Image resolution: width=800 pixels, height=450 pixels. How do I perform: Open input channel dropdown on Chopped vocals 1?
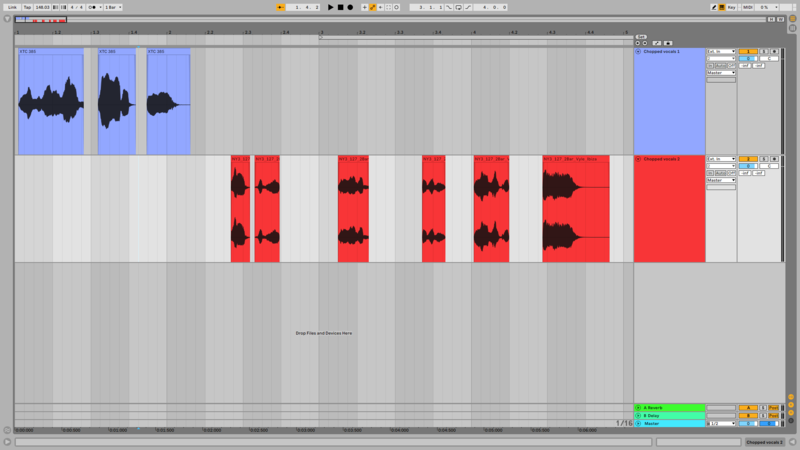click(x=721, y=59)
